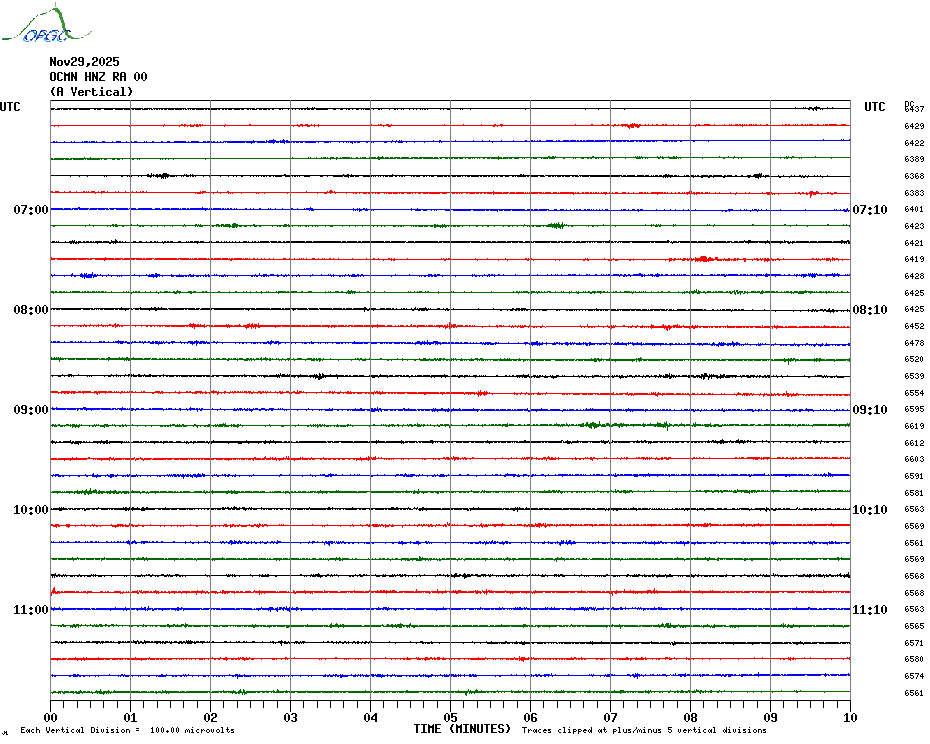Click the DC value '6437'
The width and height of the screenshot is (930, 744).
click(x=915, y=109)
